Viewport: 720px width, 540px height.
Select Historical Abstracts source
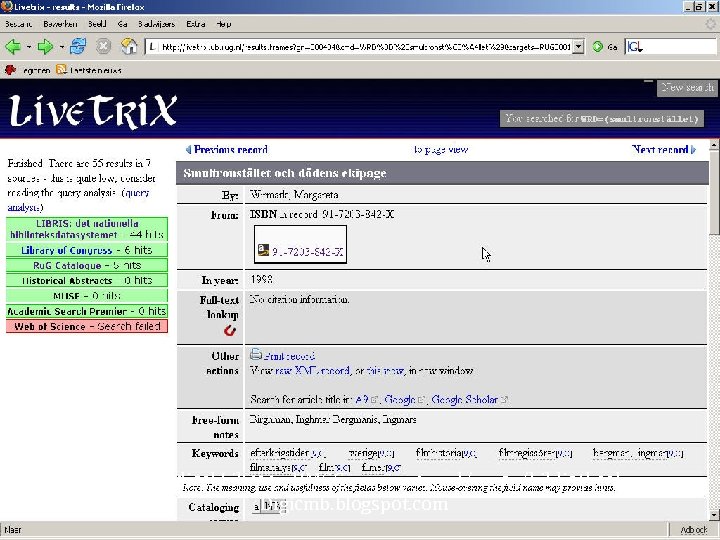pos(87,281)
